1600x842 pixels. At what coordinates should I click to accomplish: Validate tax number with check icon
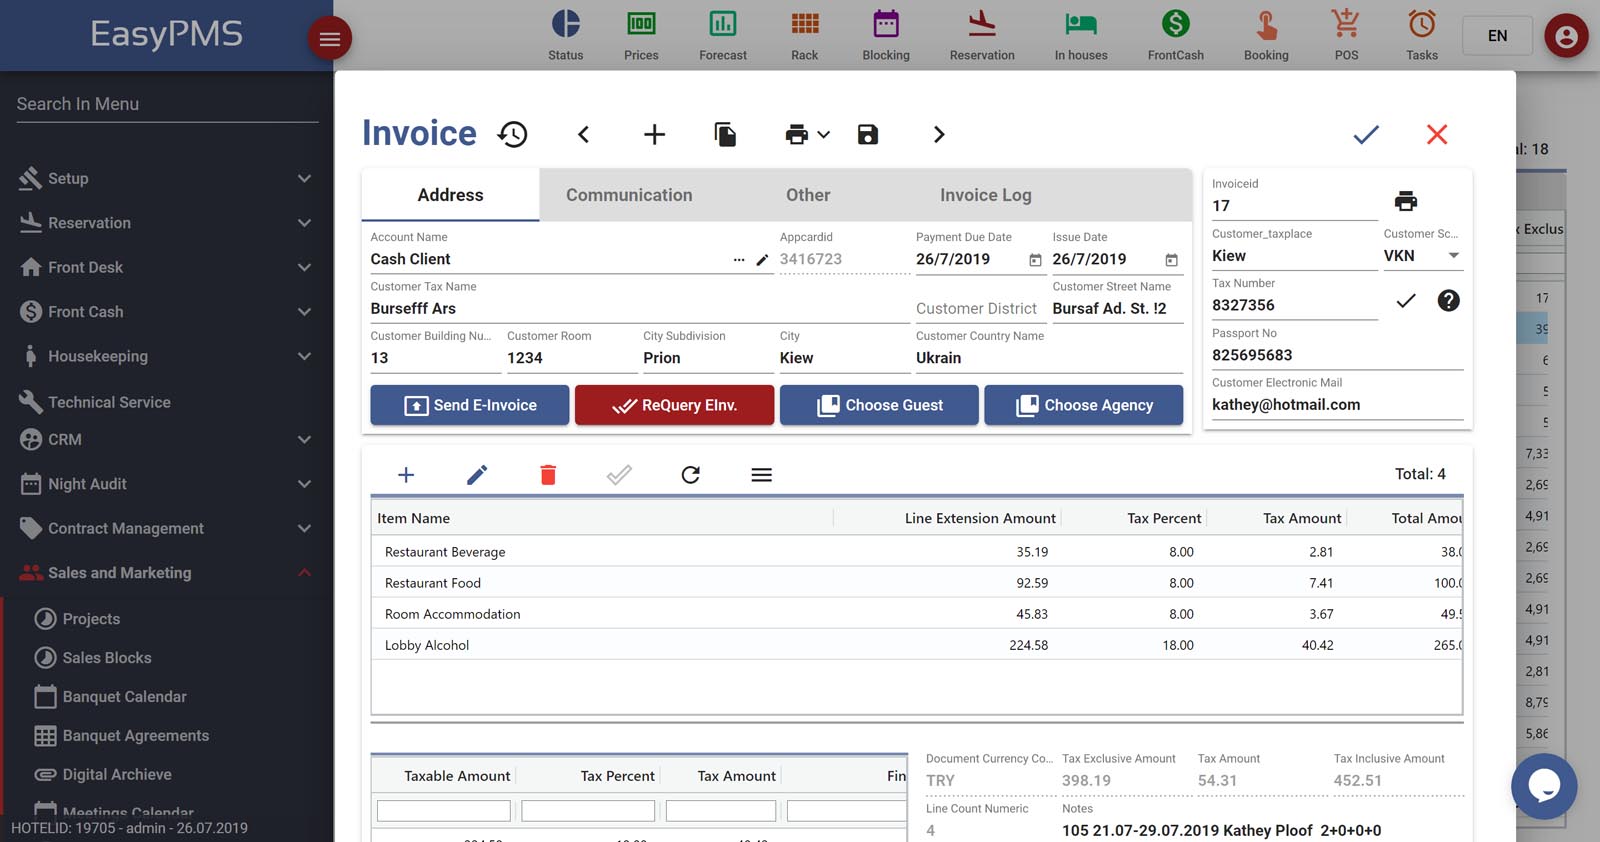(1405, 301)
